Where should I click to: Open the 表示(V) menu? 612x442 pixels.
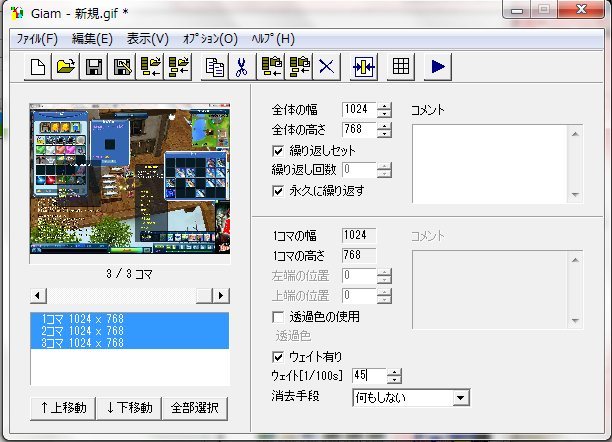coord(148,39)
